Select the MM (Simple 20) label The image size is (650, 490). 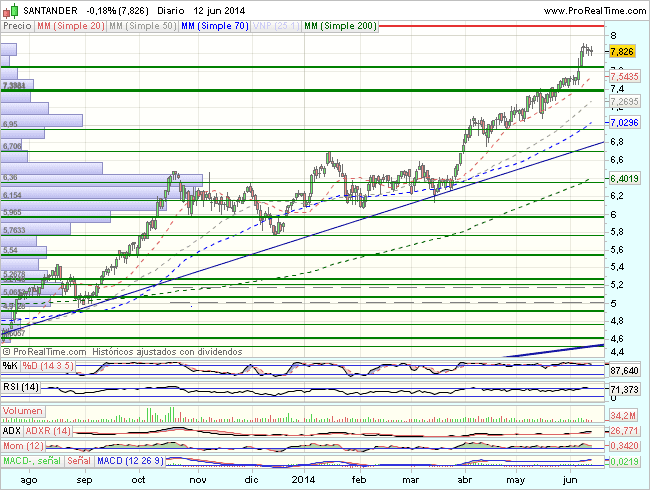(x=69, y=25)
